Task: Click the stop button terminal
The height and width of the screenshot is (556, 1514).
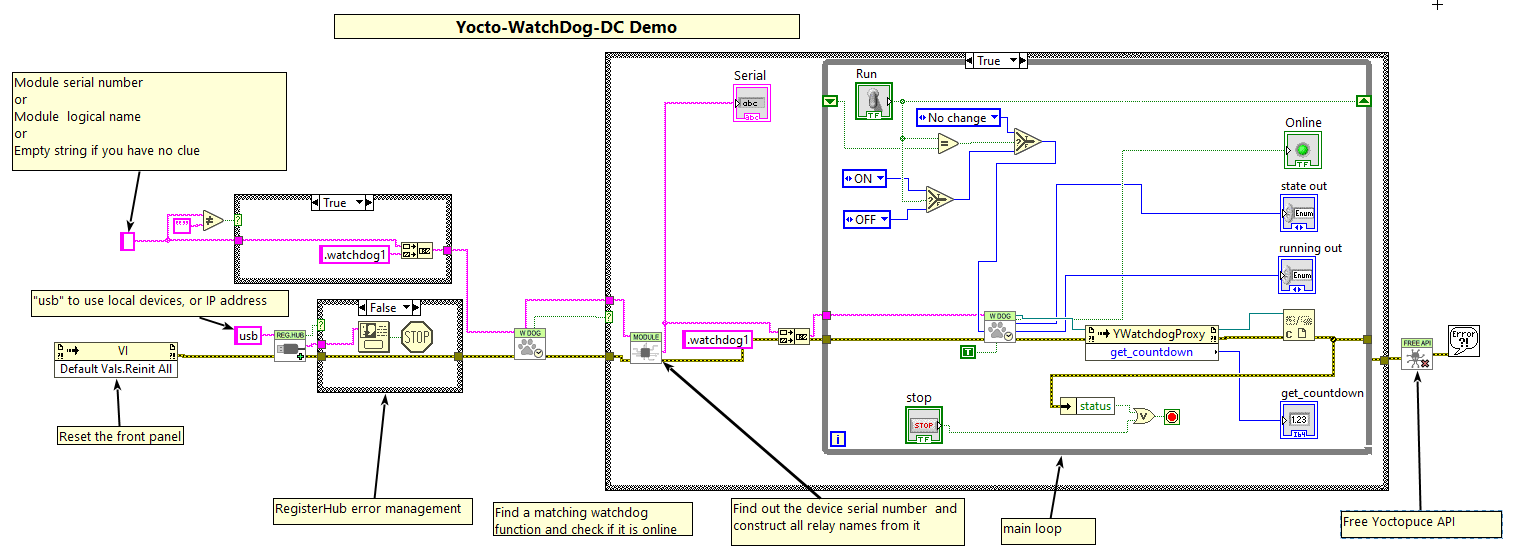Action: coord(923,425)
